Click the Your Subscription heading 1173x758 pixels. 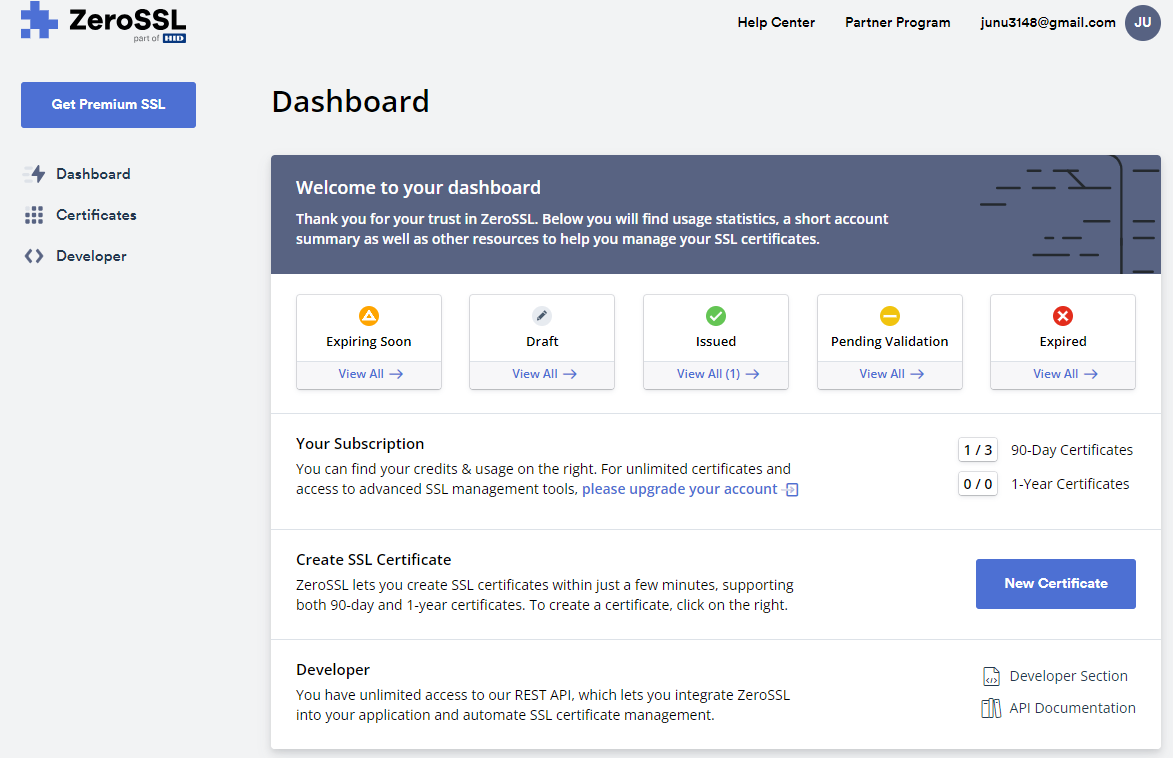point(360,444)
